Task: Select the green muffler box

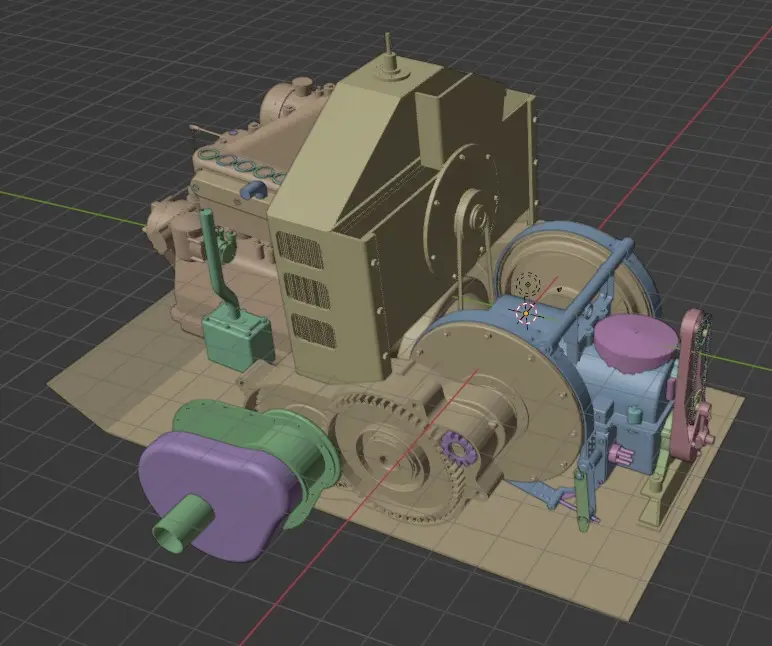Action: tap(238, 339)
